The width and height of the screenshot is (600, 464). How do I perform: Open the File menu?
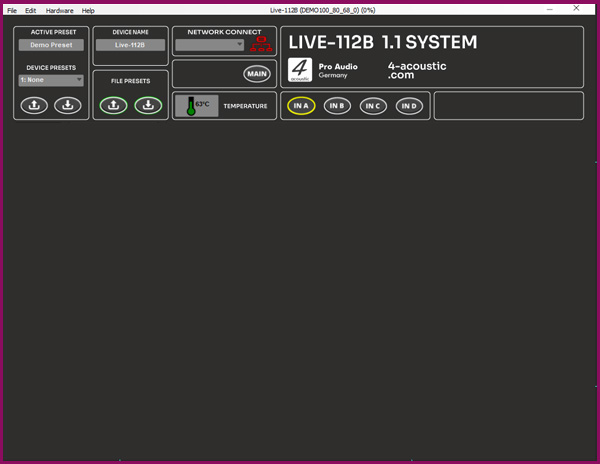12,10
